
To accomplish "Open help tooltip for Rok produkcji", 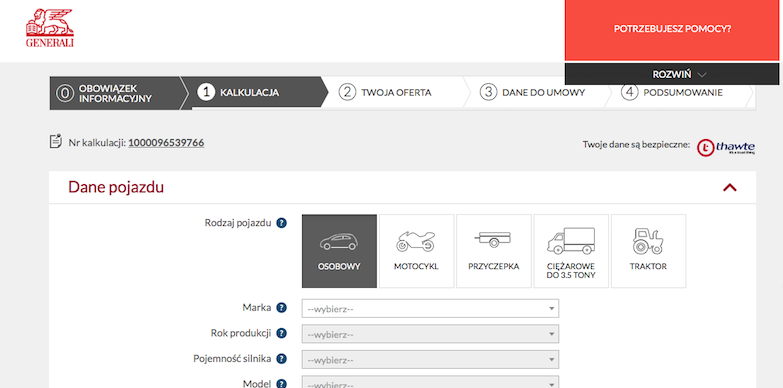I will tap(282, 333).
